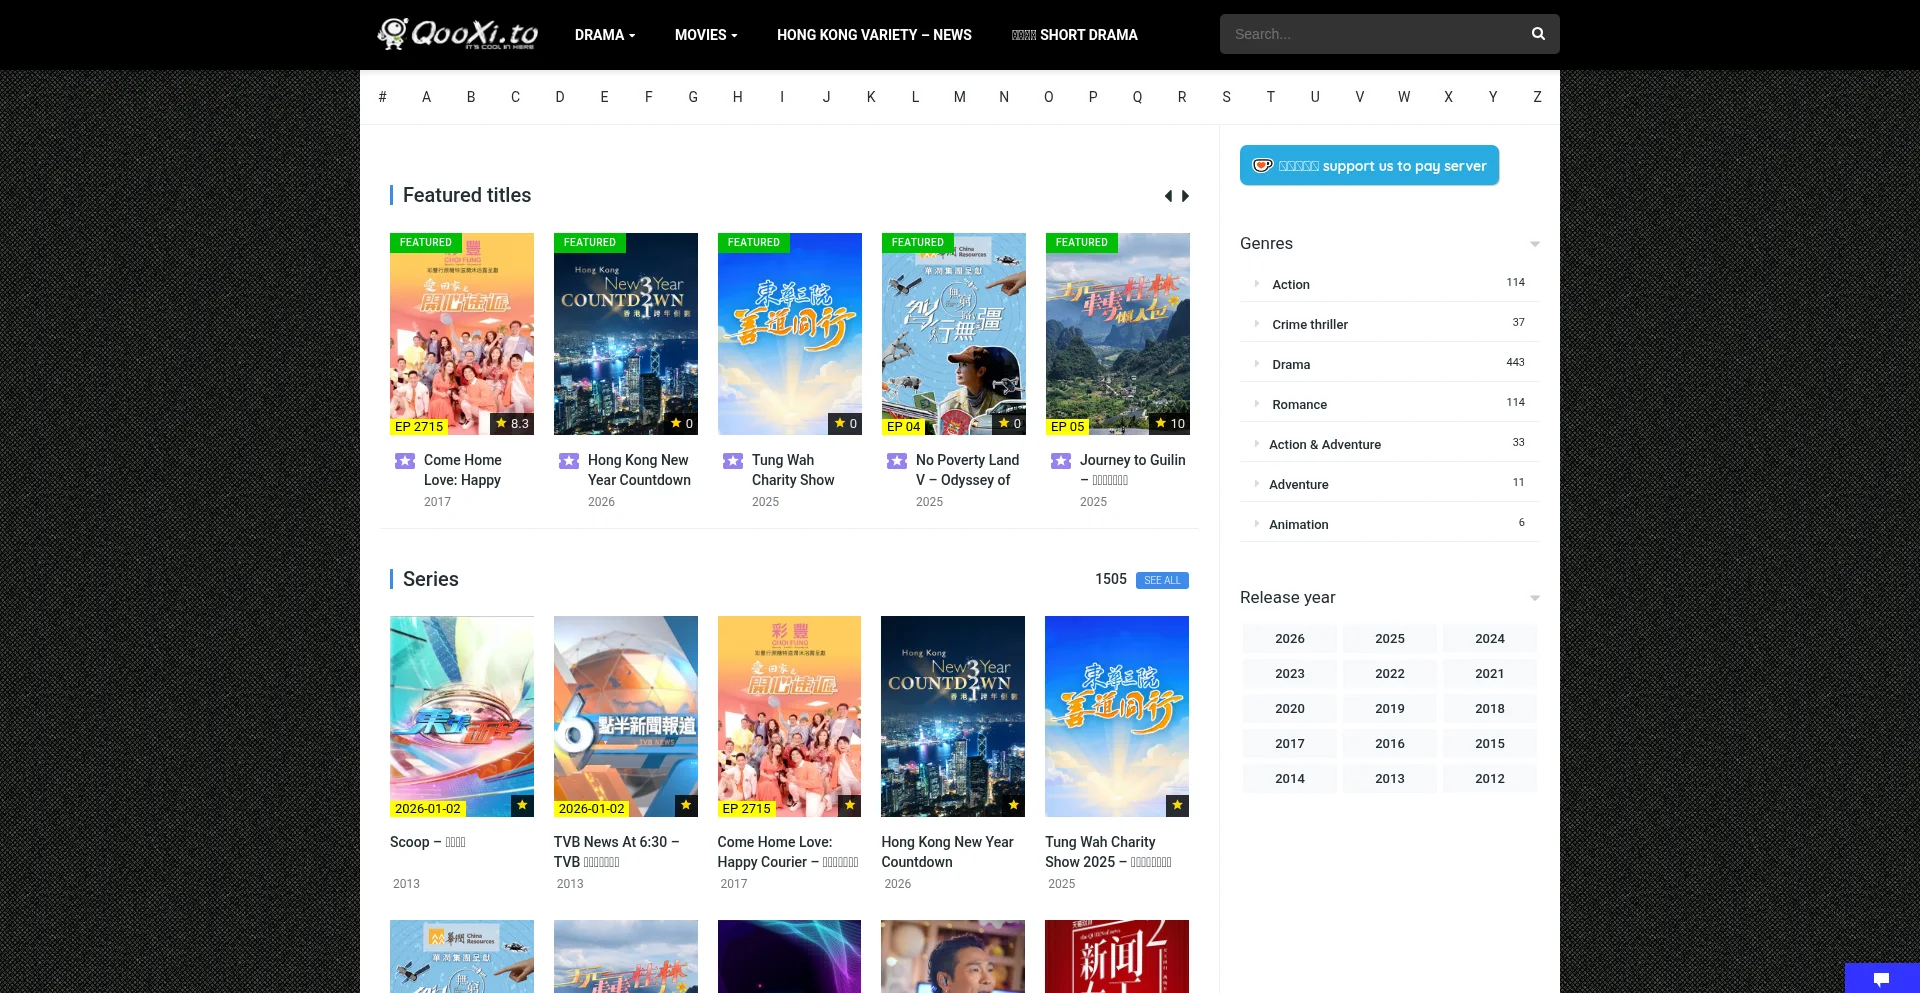Click into the Search input field

point(1370,34)
